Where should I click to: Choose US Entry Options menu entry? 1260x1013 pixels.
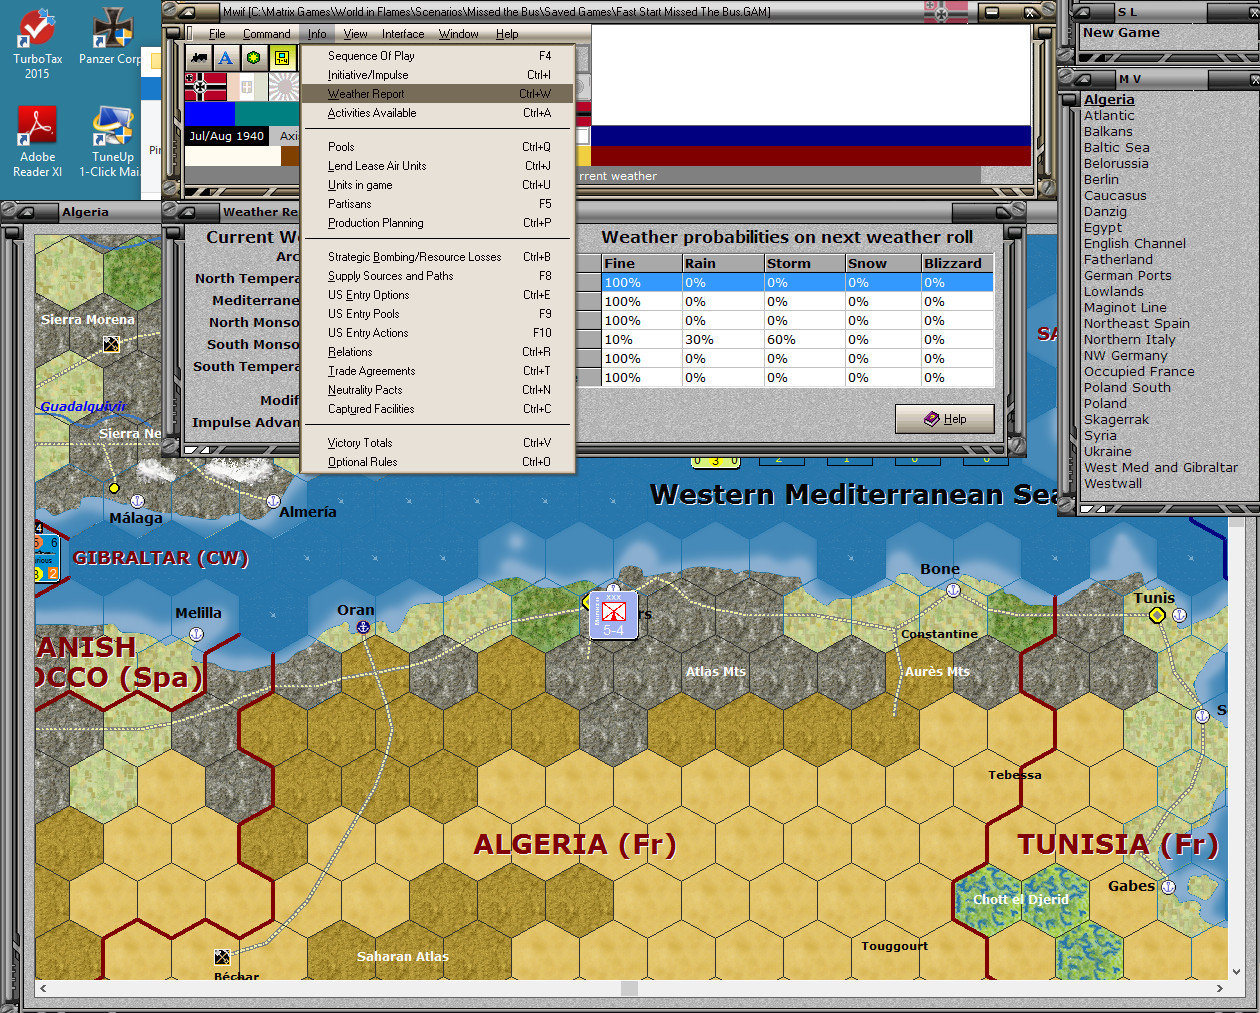click(438, 295)
